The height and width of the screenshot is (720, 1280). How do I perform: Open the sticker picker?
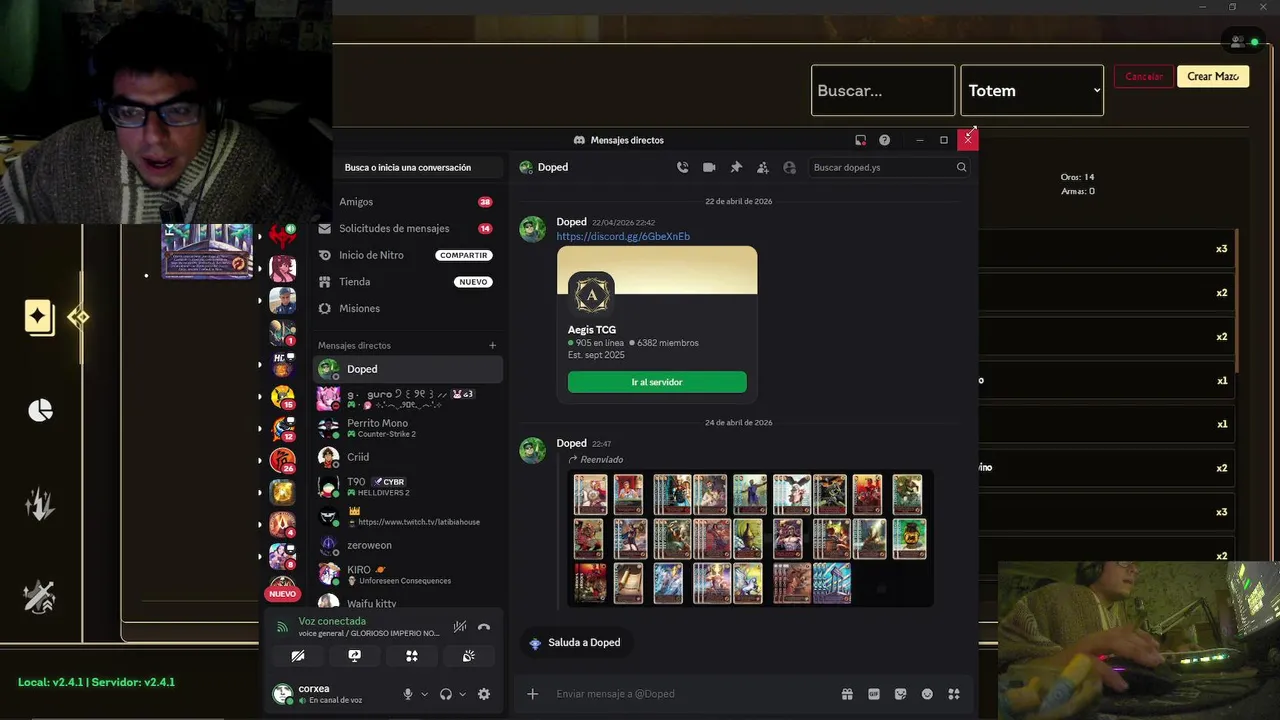[900, 694]
